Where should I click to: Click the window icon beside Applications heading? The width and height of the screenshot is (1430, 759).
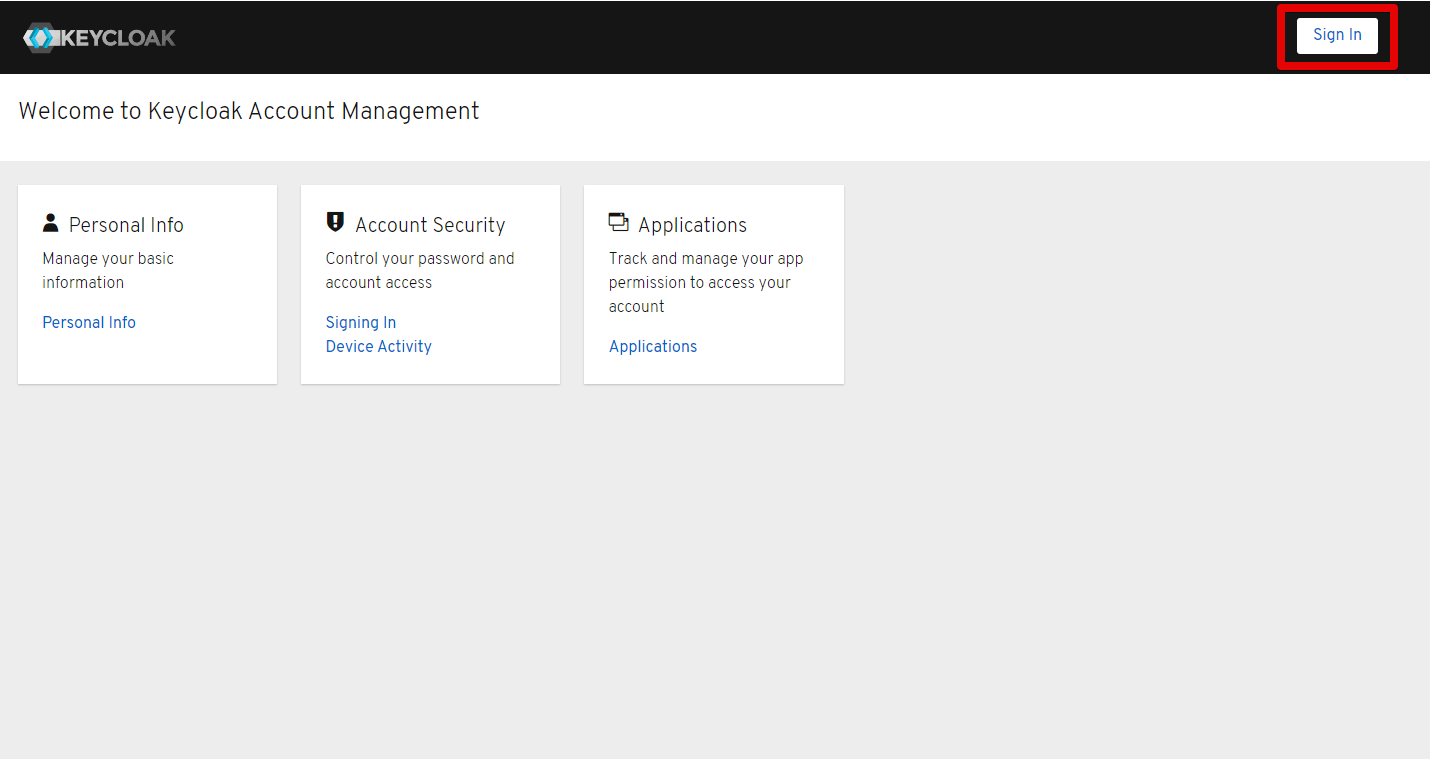click(618, 222)
